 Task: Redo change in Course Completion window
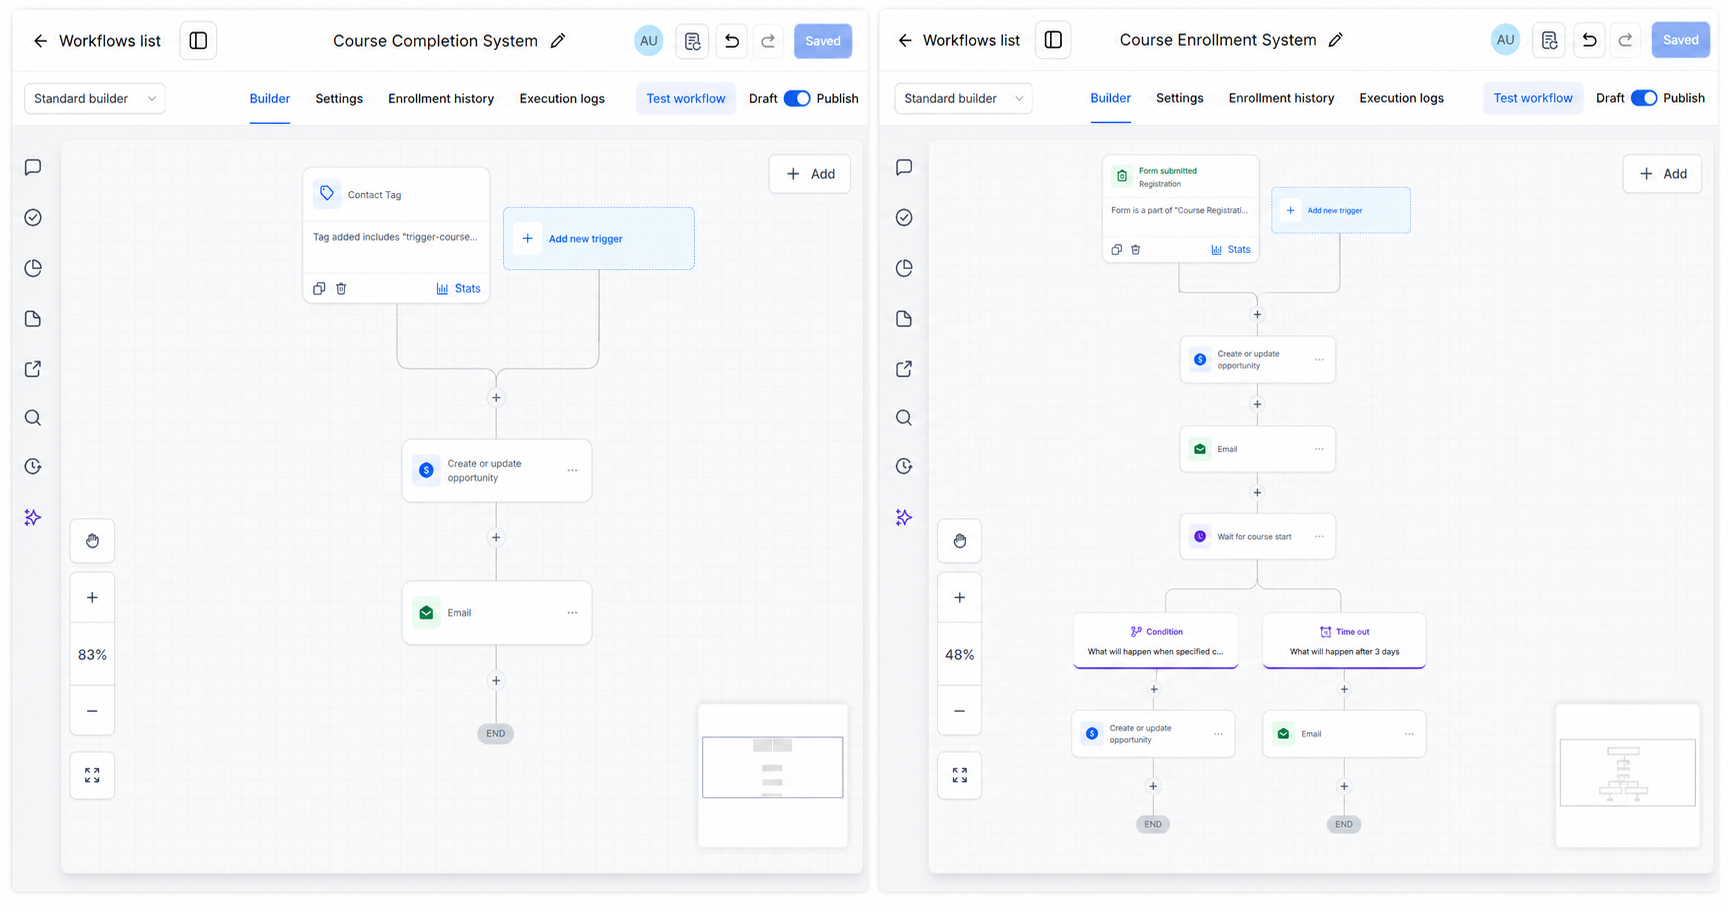click(x=768, y=41)
